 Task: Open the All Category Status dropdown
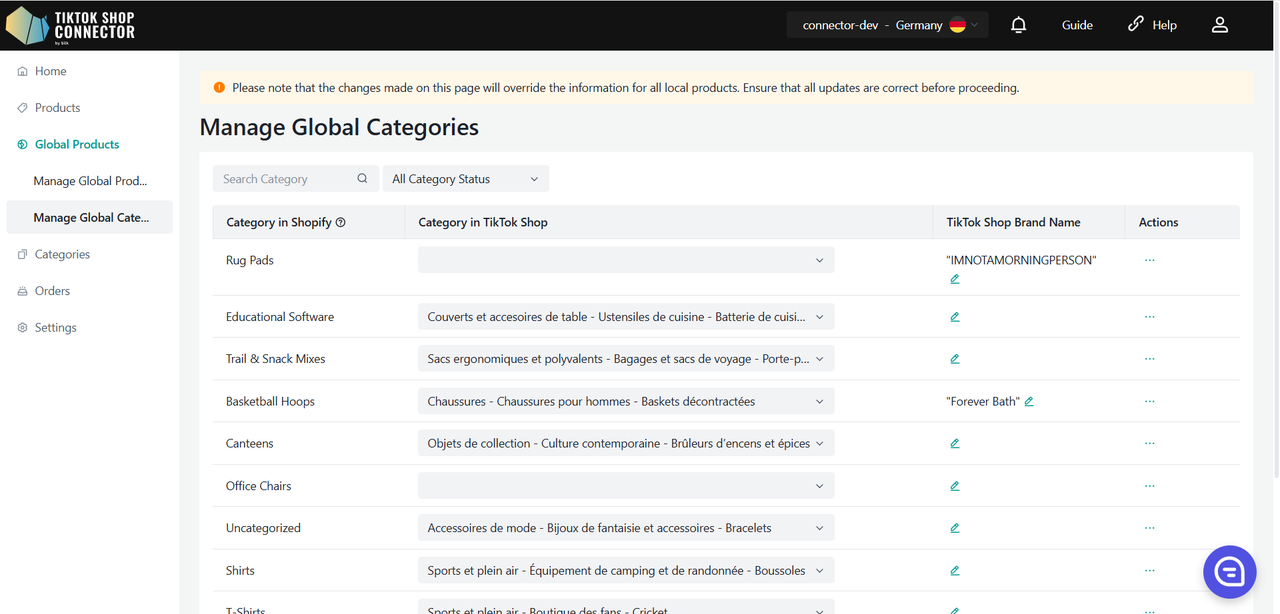tap(465, 179)
